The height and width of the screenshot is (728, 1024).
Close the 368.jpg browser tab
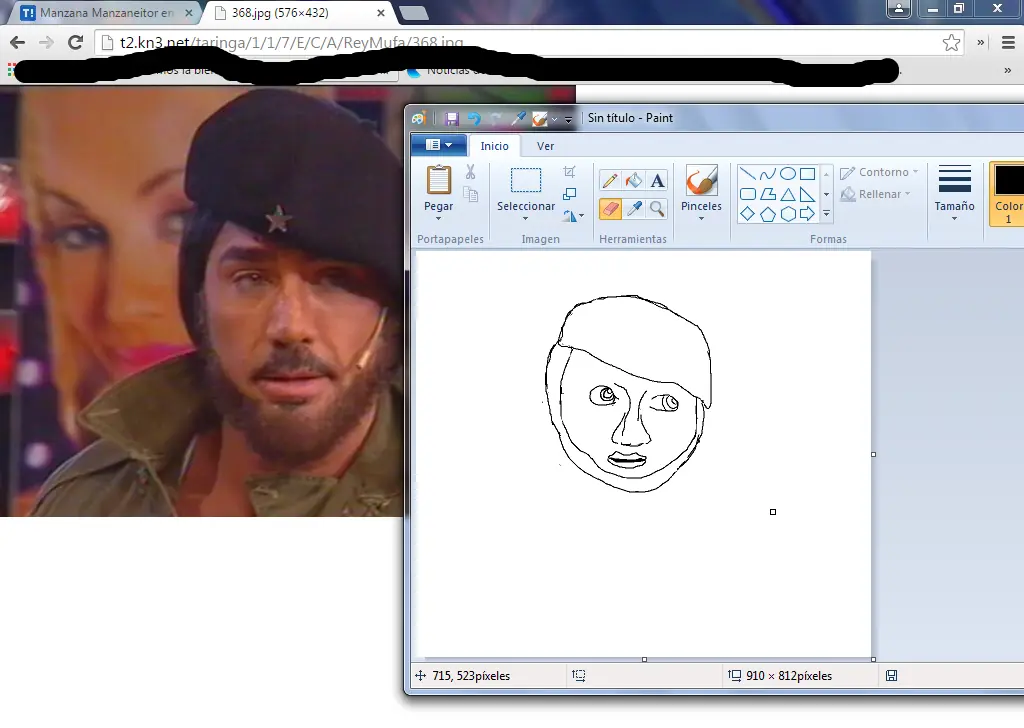[381, 12]
